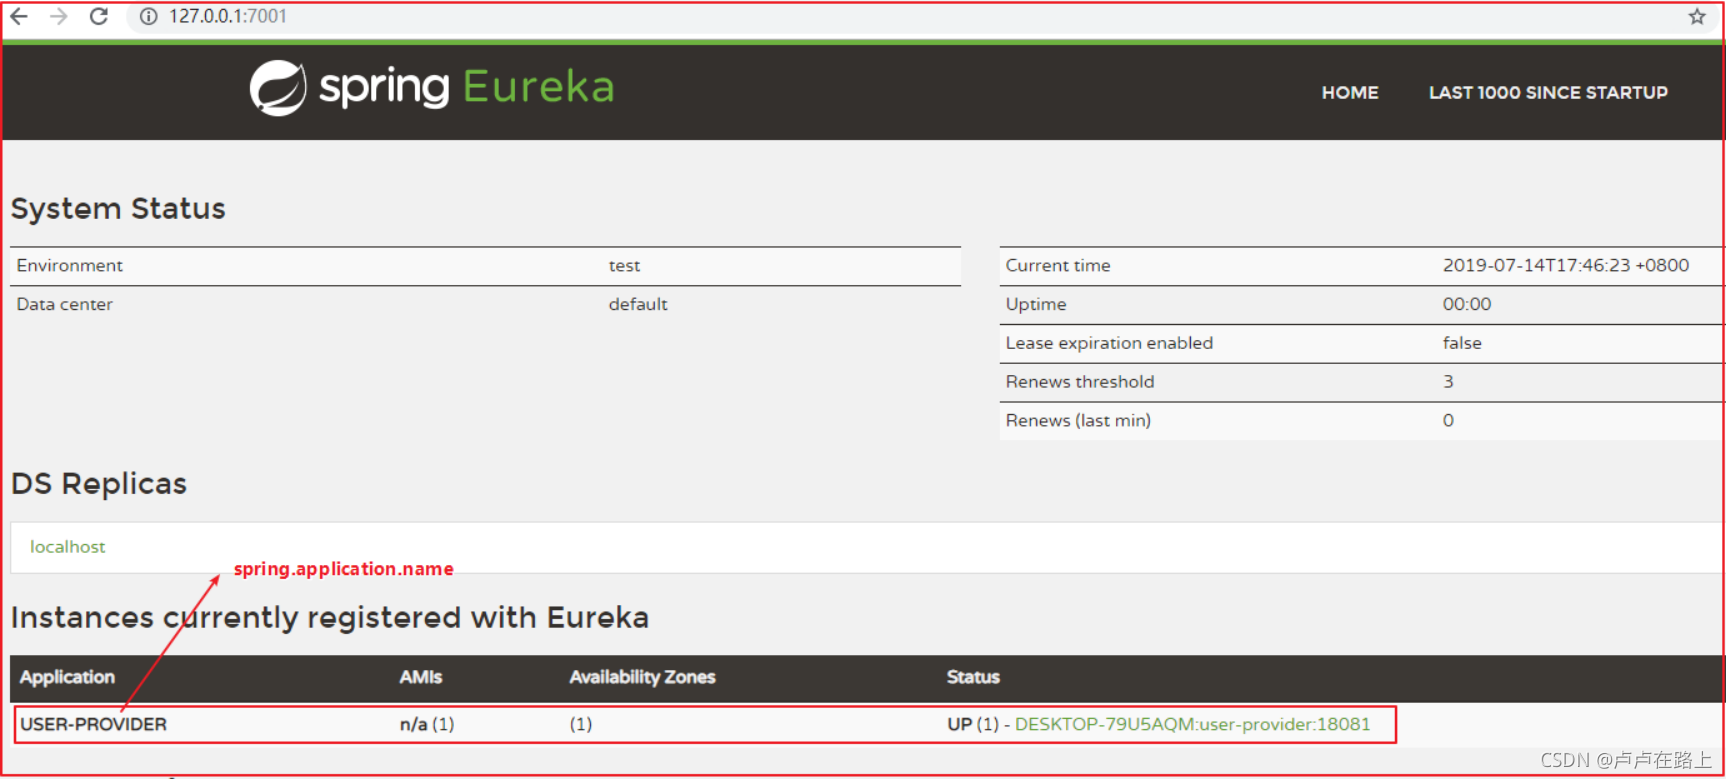Reload the page with the refresh icon
This screenshot has width=1727, height=779.
pyautogui.click(x=98, y=16)
